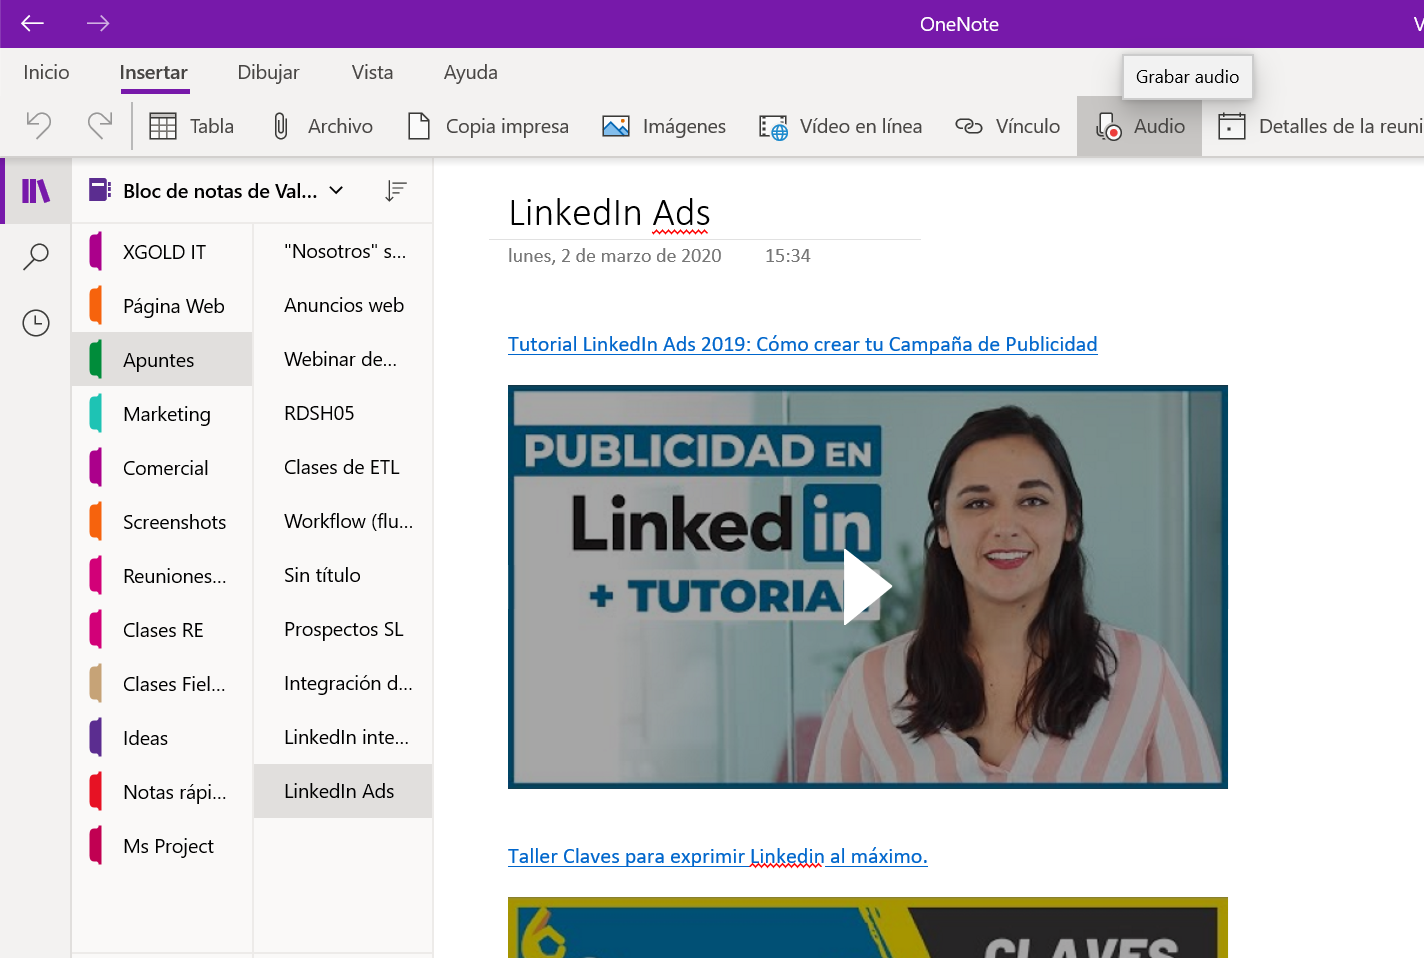Select the Apuntes section

tap(162, 360)
